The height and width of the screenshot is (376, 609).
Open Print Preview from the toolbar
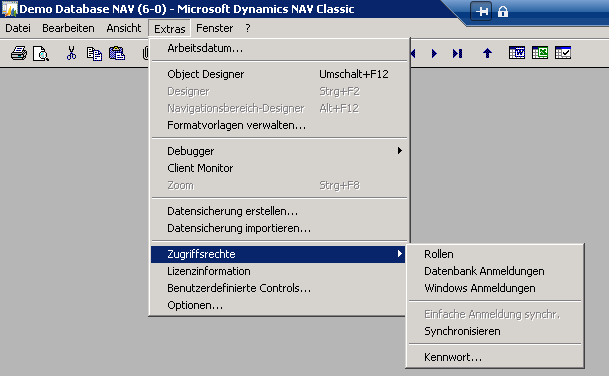point(41,53)
